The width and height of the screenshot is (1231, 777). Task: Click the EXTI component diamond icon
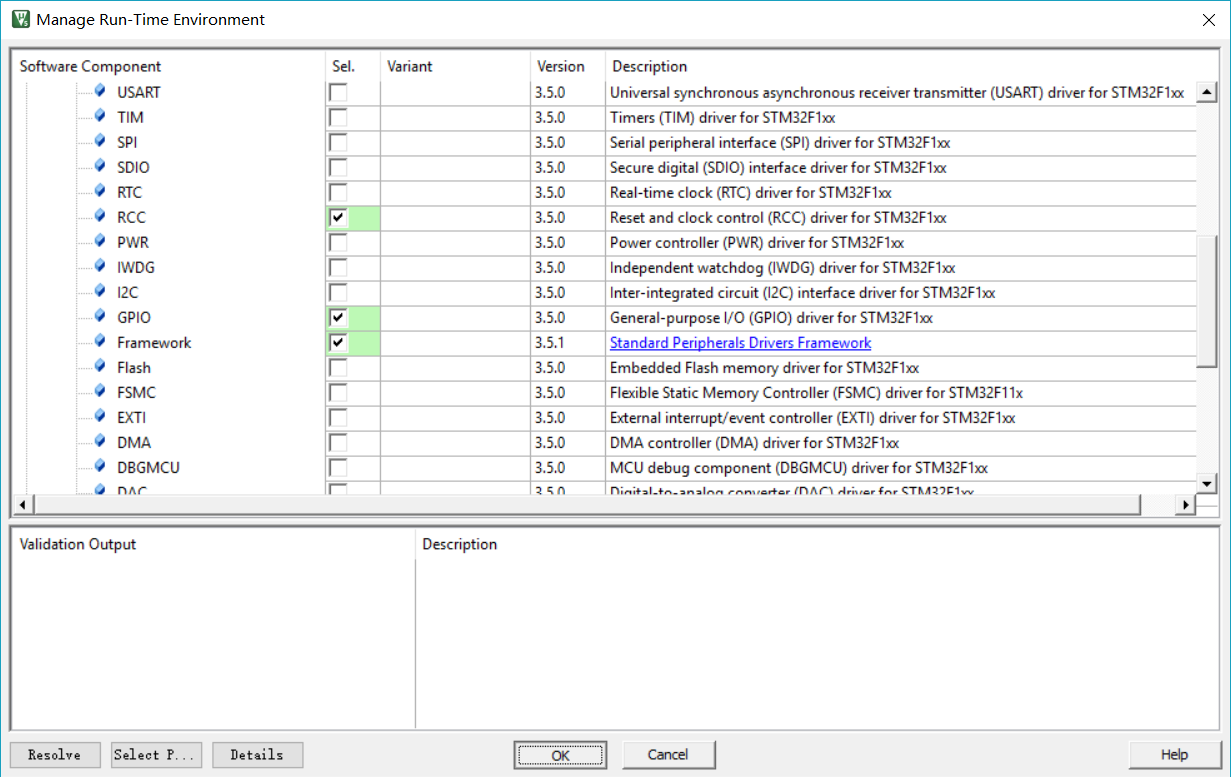point(100,416)
